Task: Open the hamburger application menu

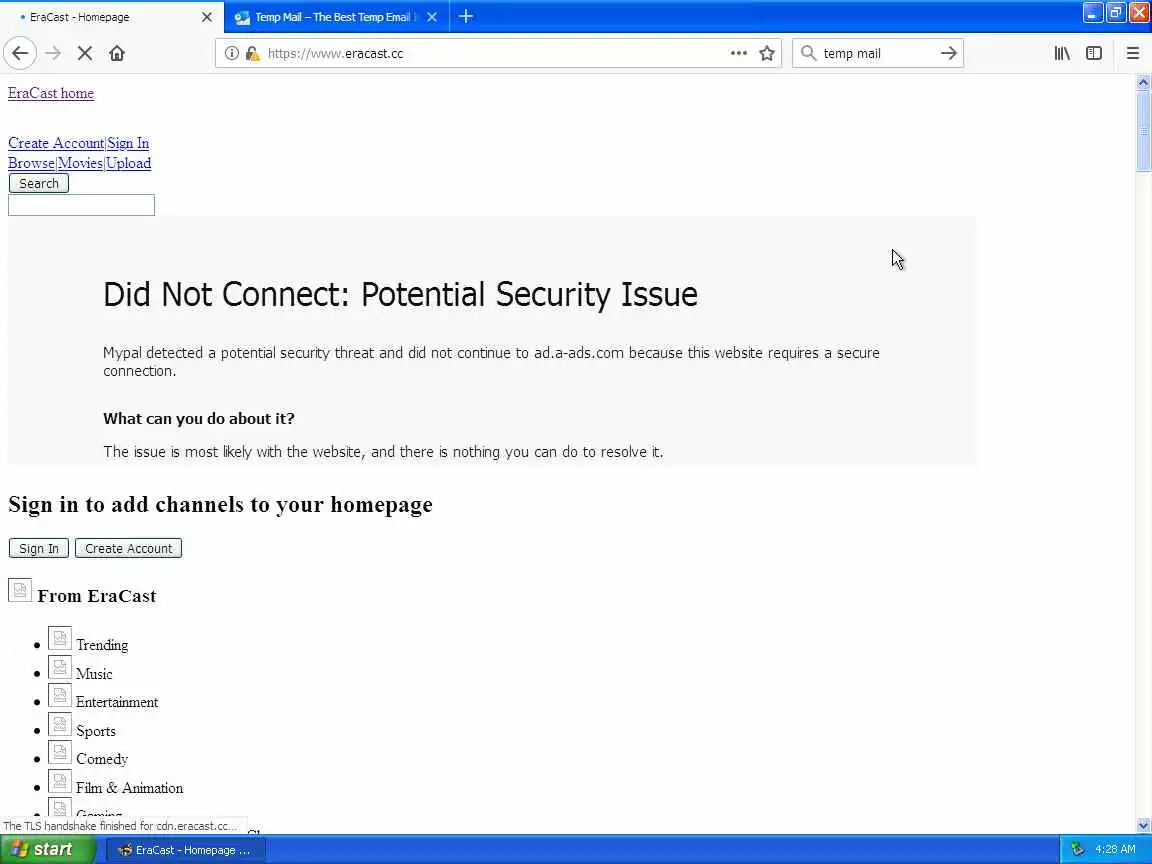Action: point(1133,53)
